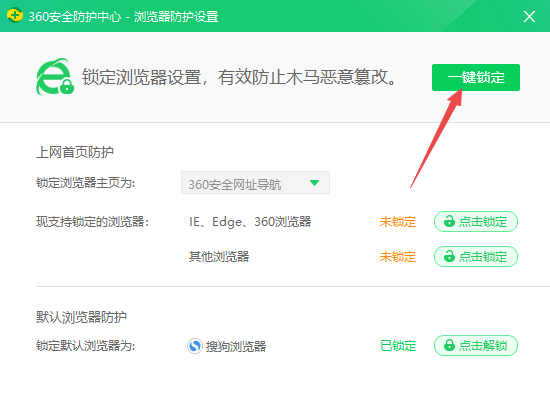Click the 默认浏览器防护 section heading
This screenshot has height=395, width=550.
point(81,317)
